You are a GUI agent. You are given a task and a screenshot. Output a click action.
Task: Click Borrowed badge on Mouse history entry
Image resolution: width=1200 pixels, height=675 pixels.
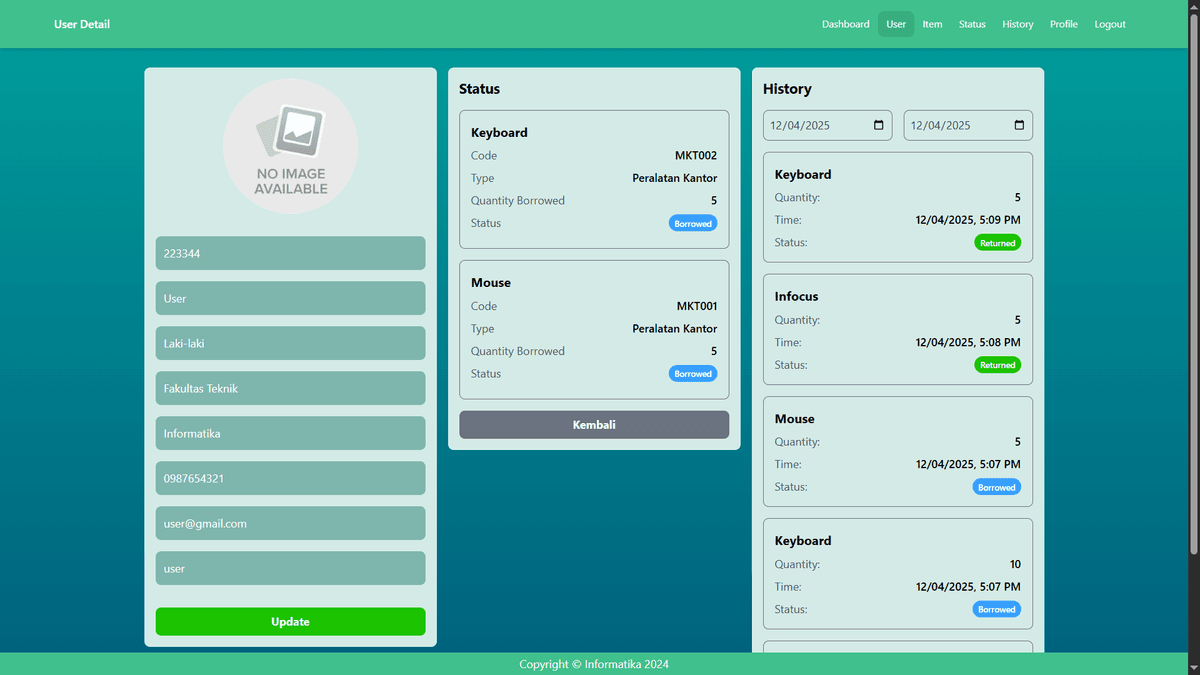coord(997,487)
